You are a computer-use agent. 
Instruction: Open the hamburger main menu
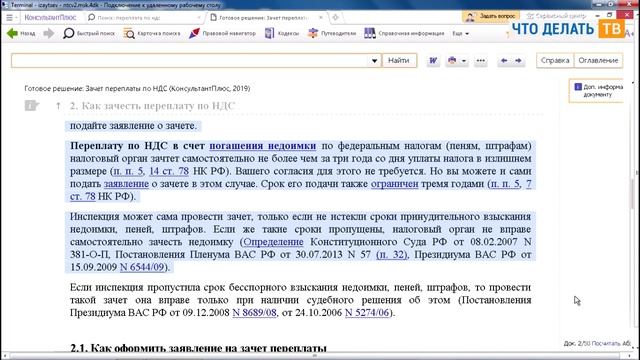pos(9,18)
